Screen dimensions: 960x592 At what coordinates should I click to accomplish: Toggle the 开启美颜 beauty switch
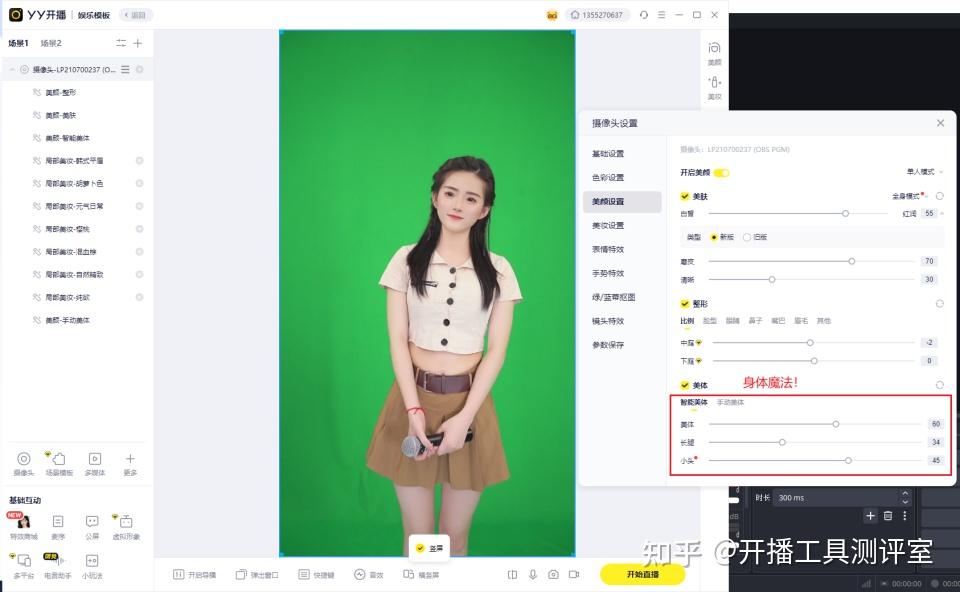[722, 172]
